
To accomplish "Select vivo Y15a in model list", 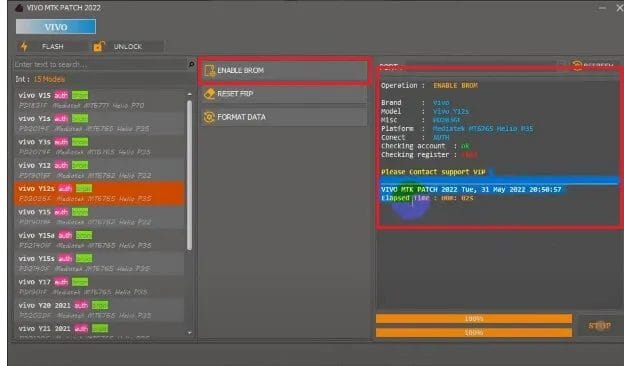I will [x=99, y=240].
